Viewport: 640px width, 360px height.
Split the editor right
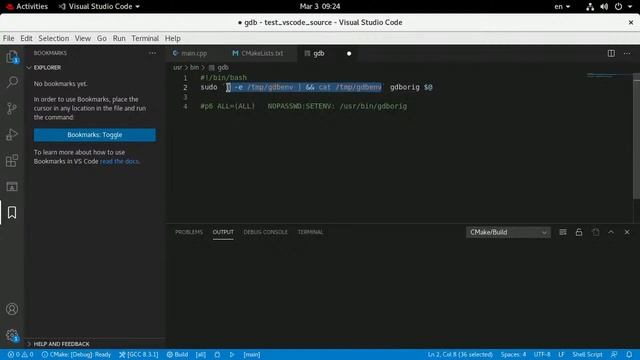(x=611, y=53)
